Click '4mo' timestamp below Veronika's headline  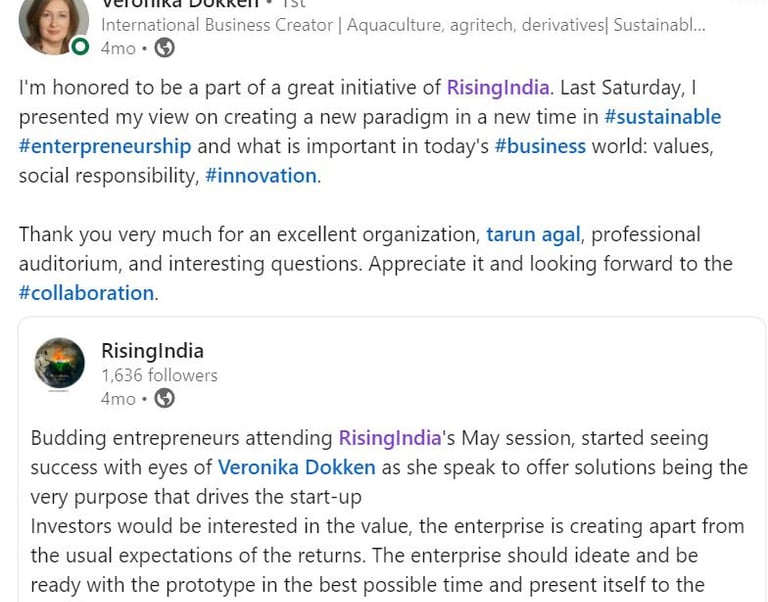(118, 48)
